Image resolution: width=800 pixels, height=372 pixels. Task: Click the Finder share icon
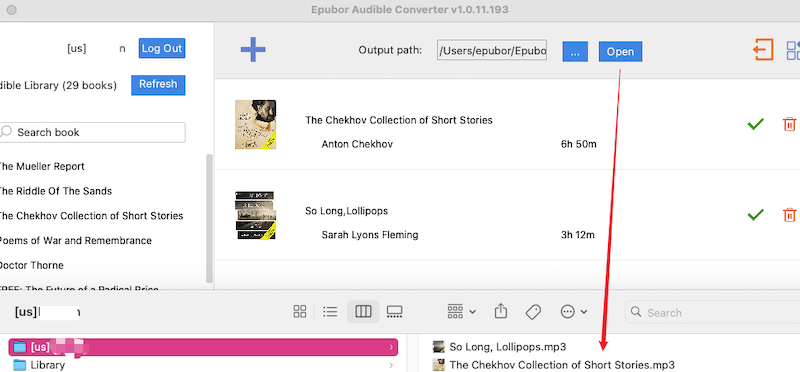pyautogui.click(x=501, y=311)
